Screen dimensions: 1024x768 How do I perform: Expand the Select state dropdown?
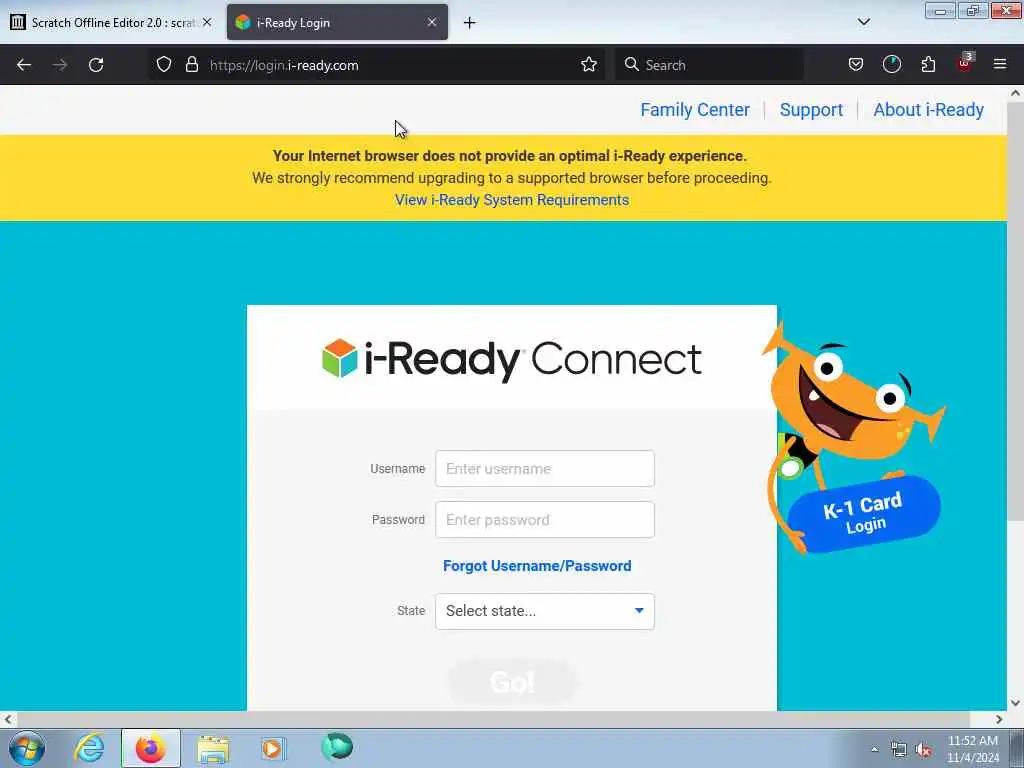pos(545,611)
